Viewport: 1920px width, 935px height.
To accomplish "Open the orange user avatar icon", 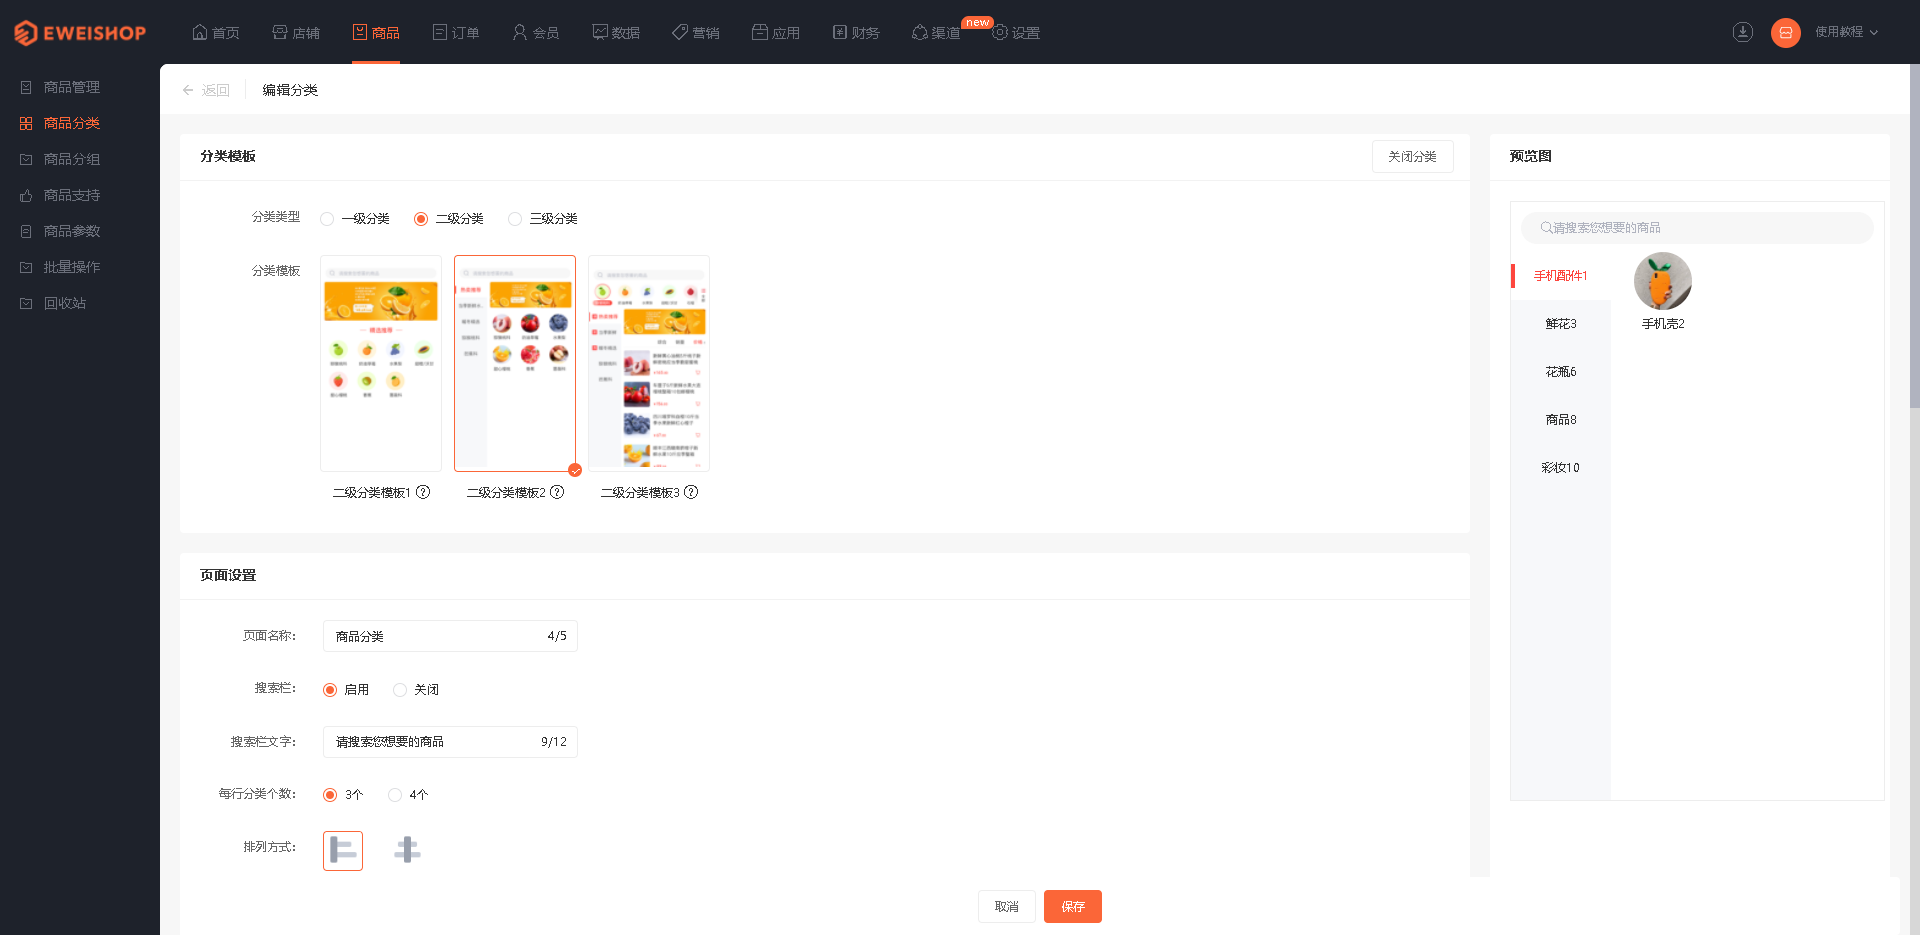I will pos(1786,32).
